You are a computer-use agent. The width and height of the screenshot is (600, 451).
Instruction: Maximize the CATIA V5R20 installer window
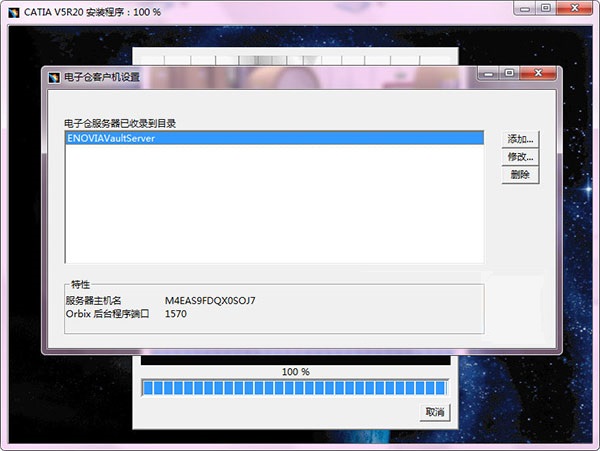pos(546,8)
